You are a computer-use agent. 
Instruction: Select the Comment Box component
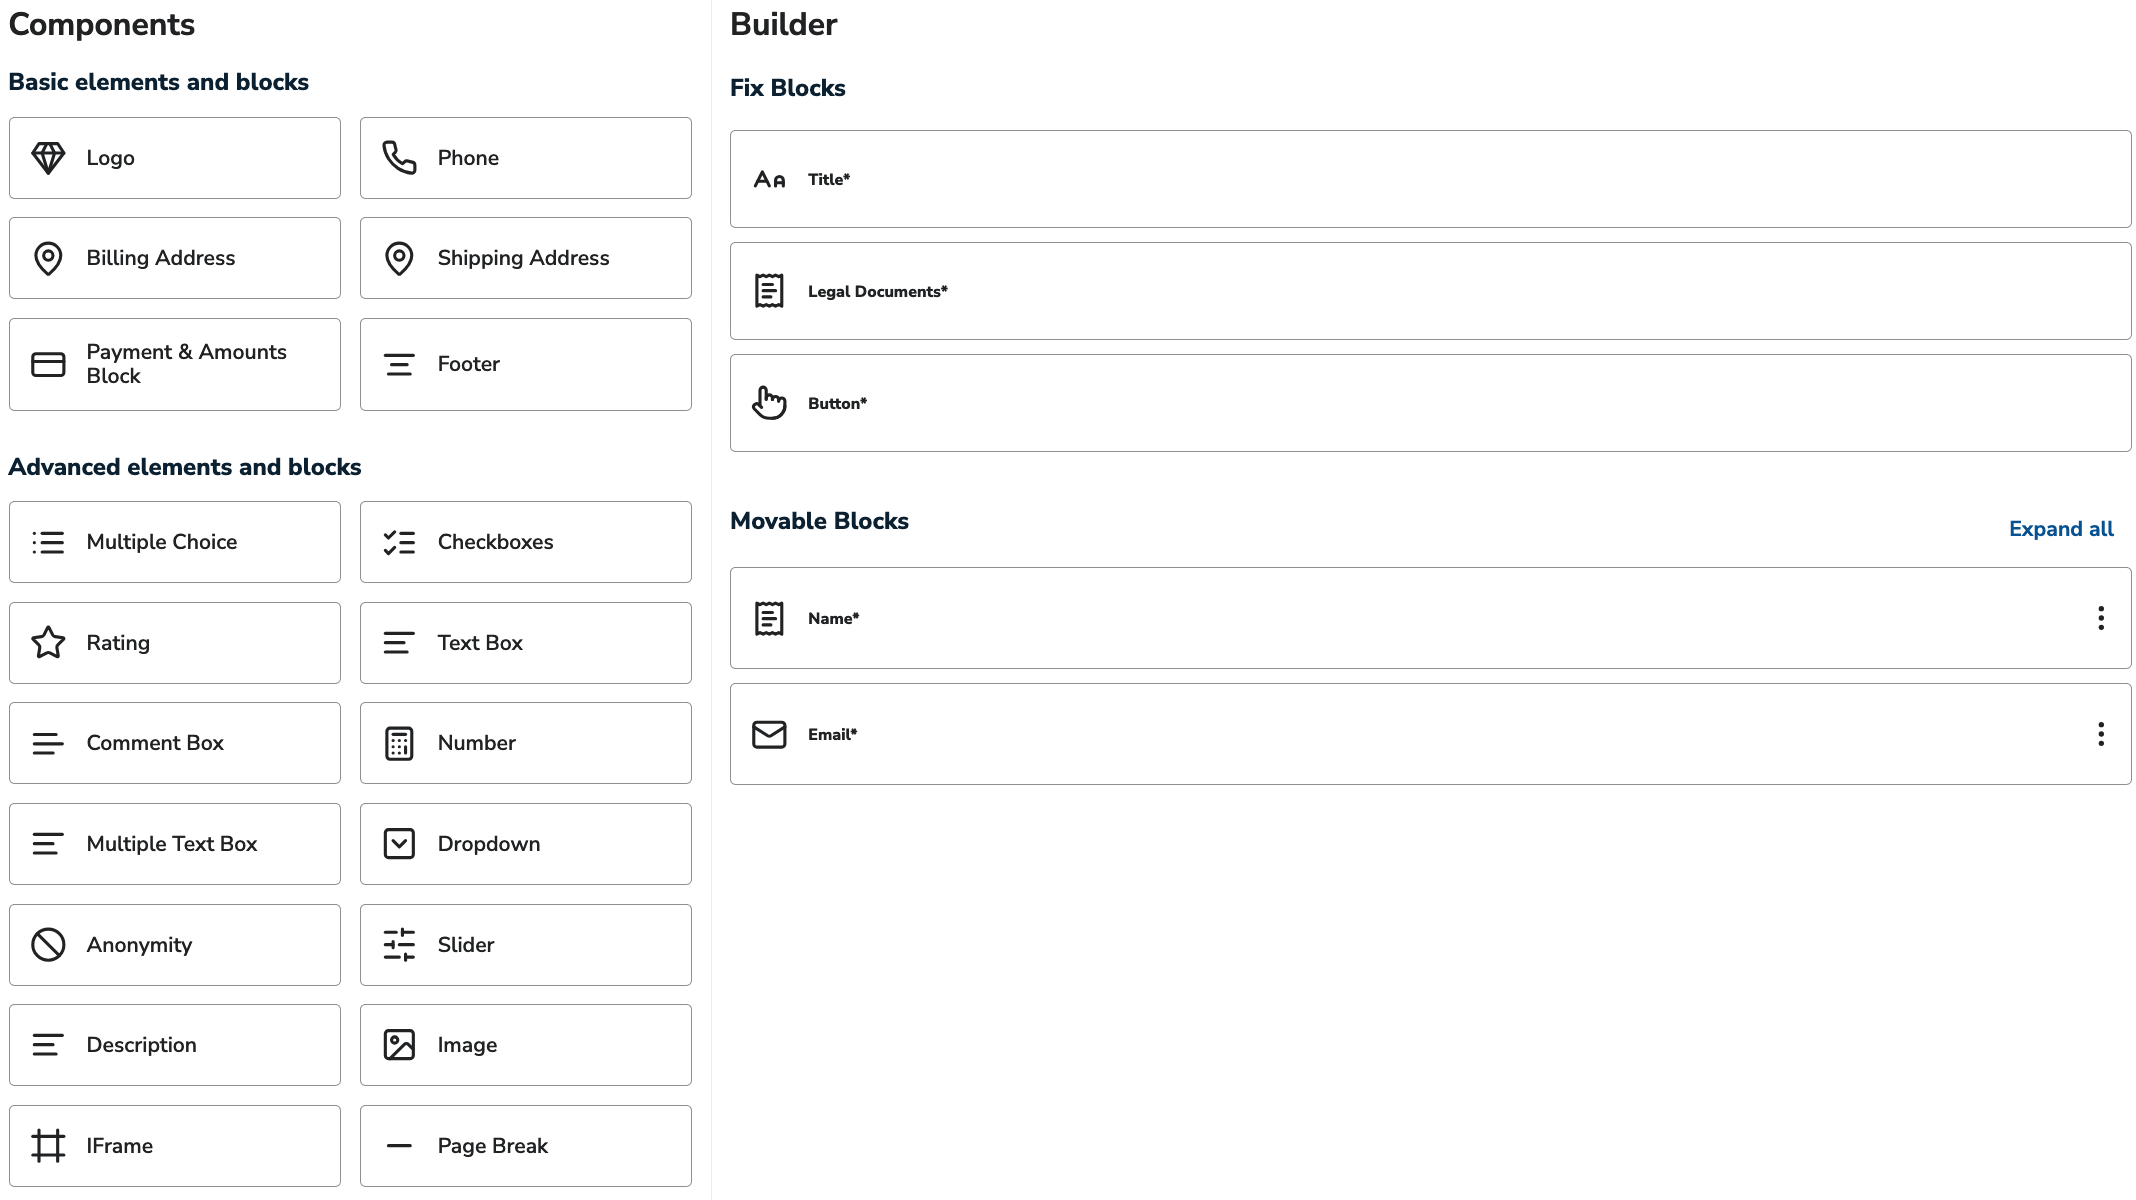174,742
